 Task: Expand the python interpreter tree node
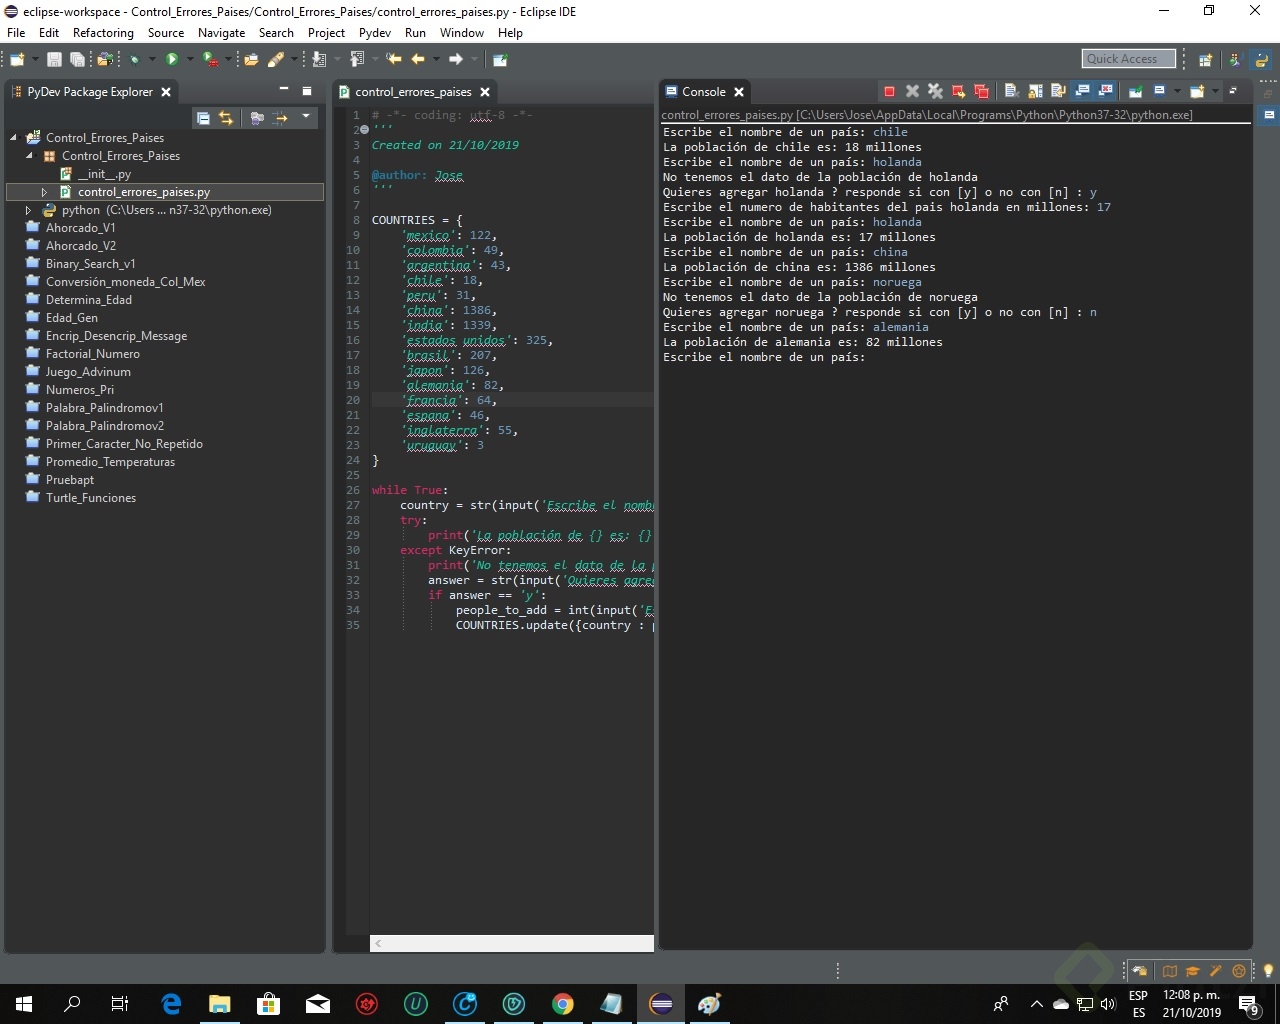(x=28, y=210)
